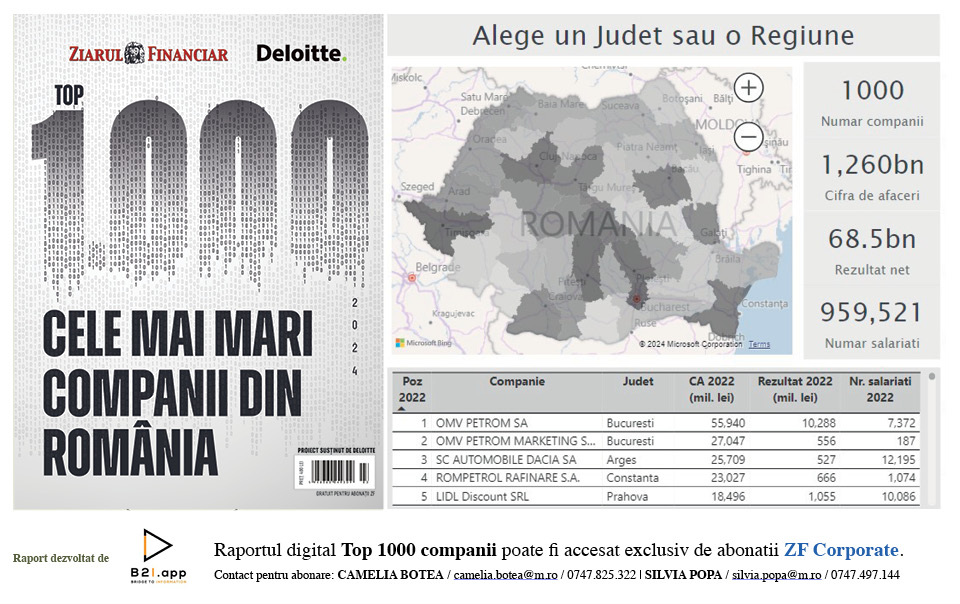
Task: Click the 12,195 salariati value
Action: pos(898,460)
